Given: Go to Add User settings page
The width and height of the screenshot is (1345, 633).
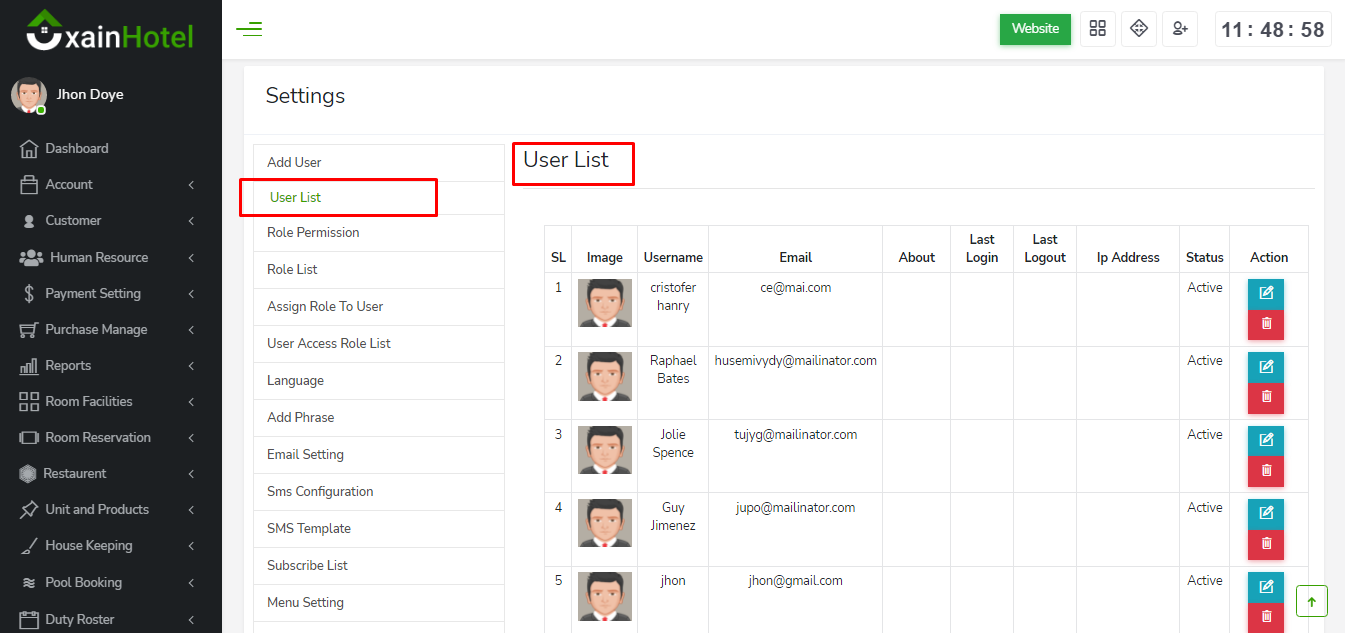Looking at the screenshot, I should click(294, 162).
